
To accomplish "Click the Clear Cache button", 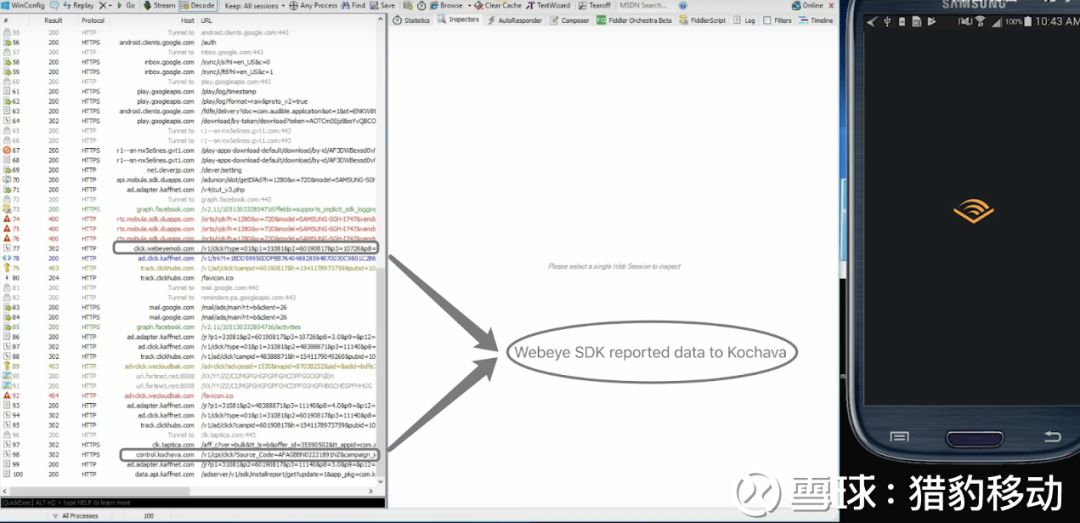I will tap(497, 5).
